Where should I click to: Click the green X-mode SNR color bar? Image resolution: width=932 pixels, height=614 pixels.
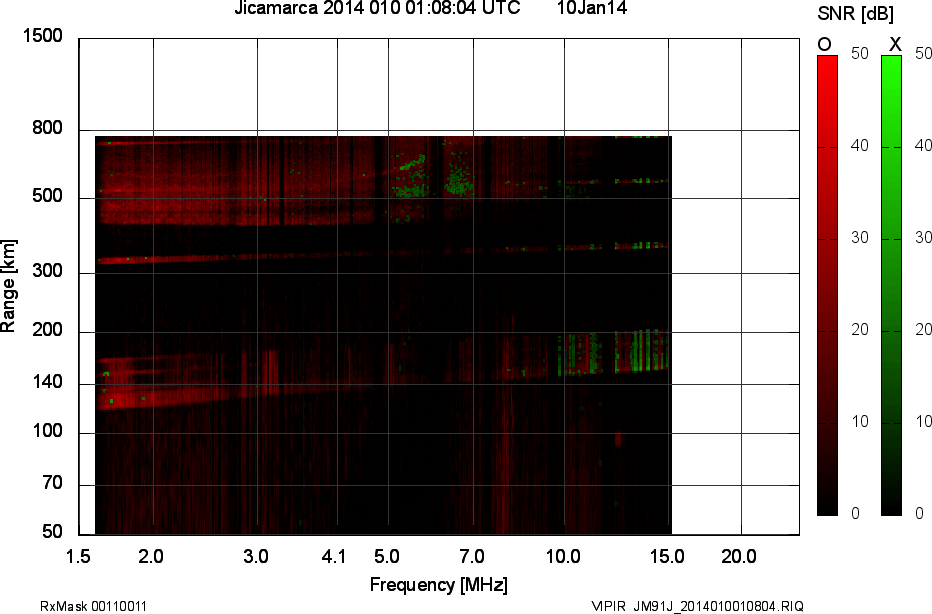point(891,285)
